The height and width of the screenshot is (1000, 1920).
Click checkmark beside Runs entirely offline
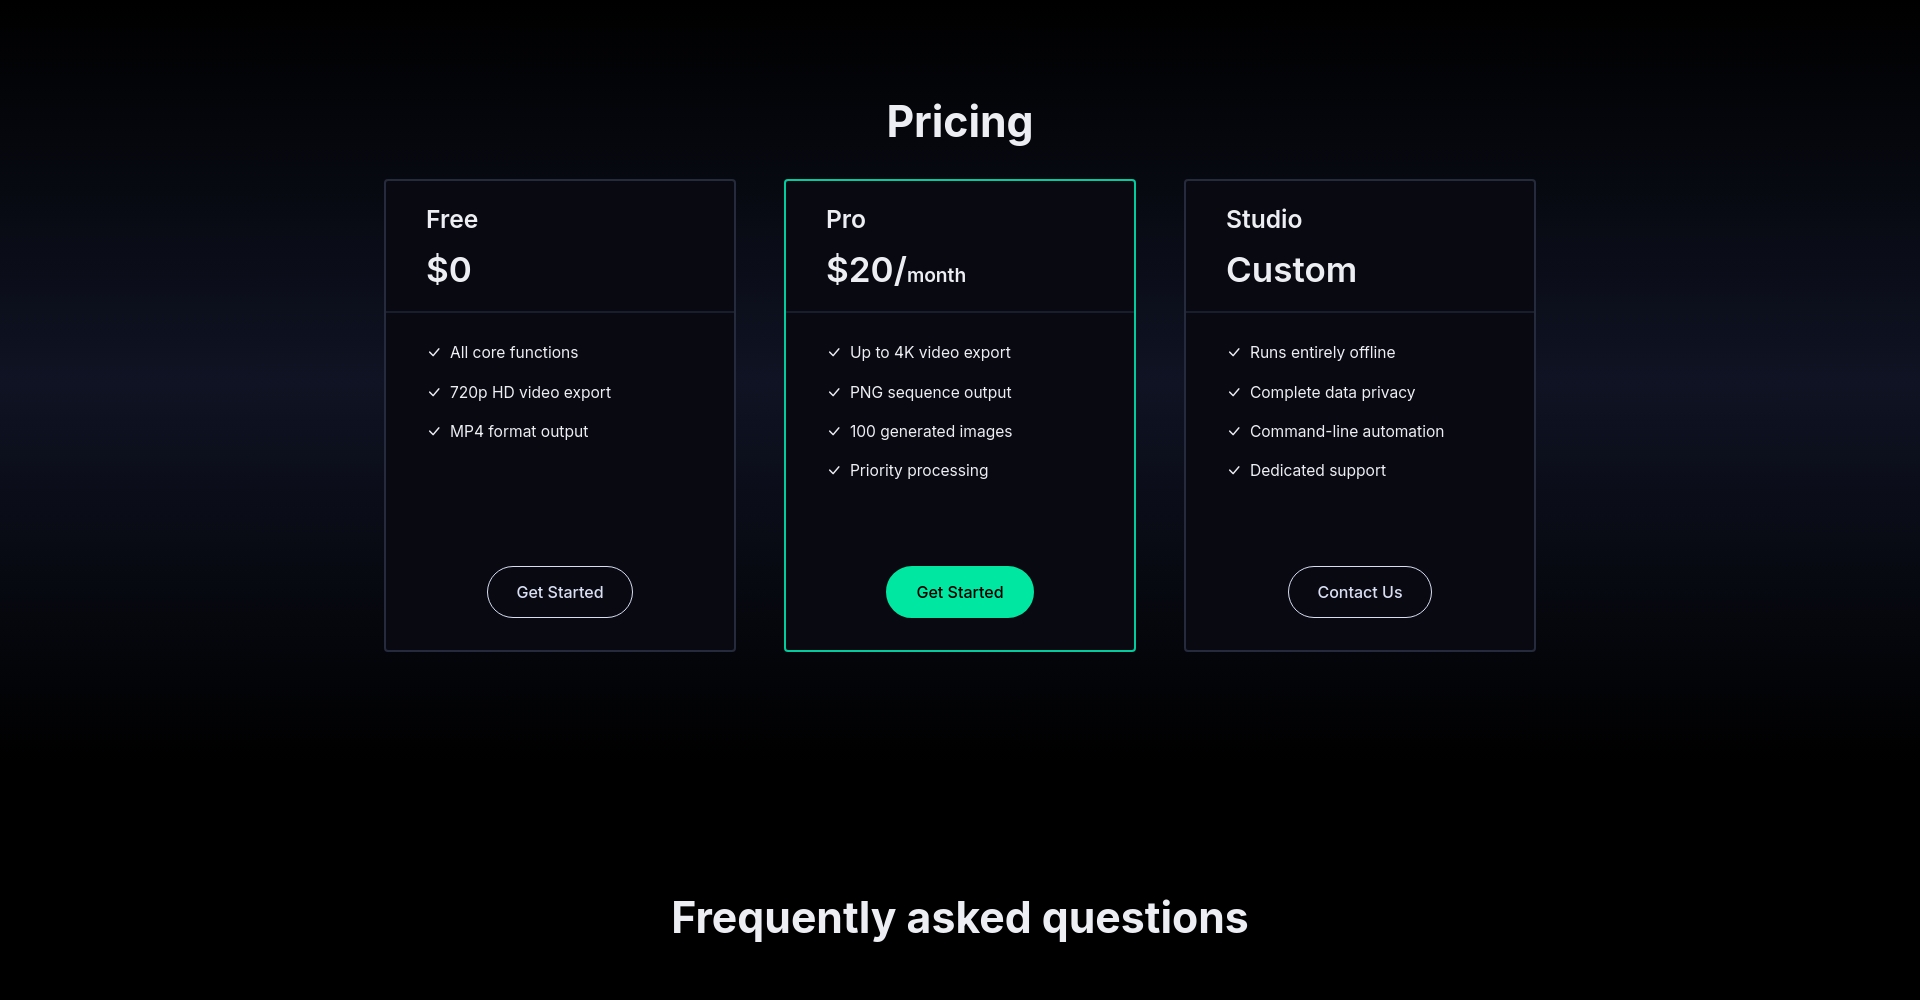tap(1234, 353)
